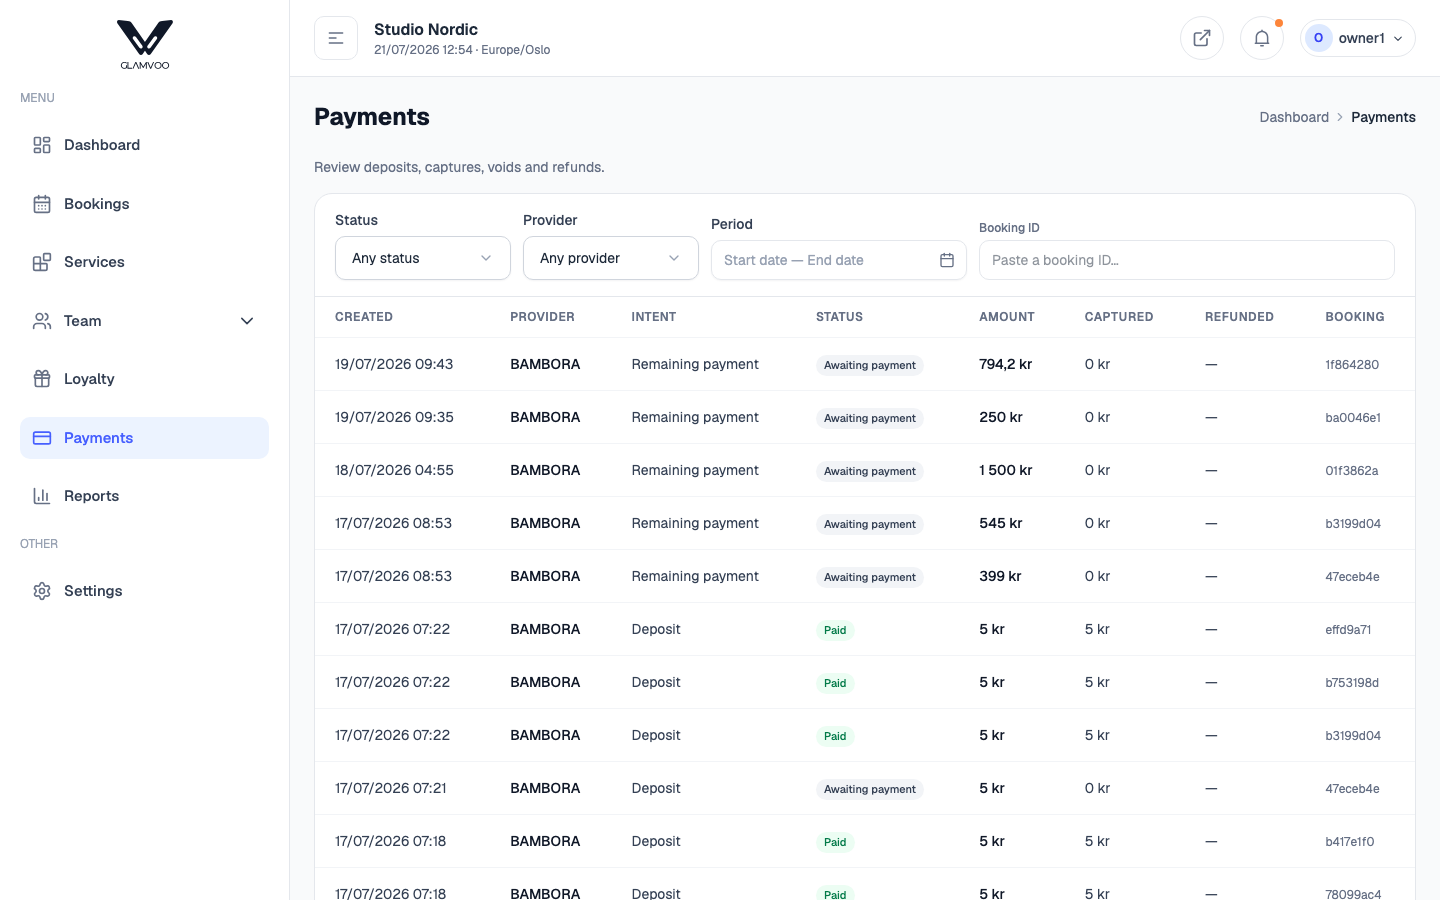Open booking link b417e1f0
Screen dimensions: 1440x900
pos(1350,842)
